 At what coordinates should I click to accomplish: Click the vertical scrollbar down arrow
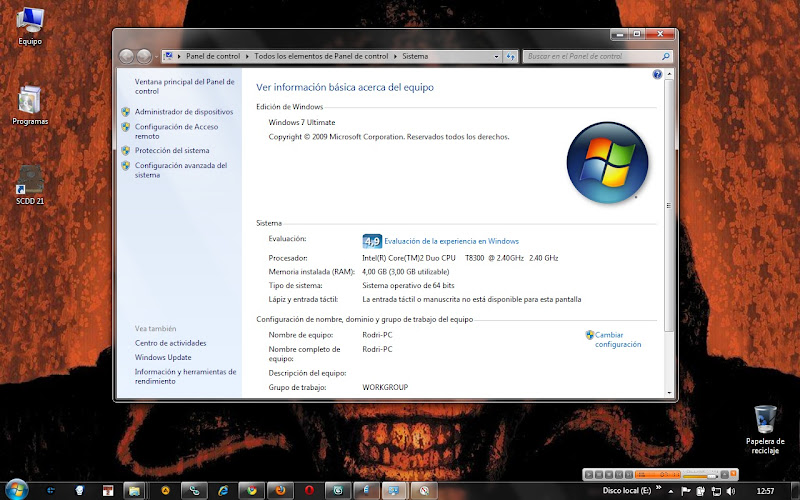(x=669, y=393)
